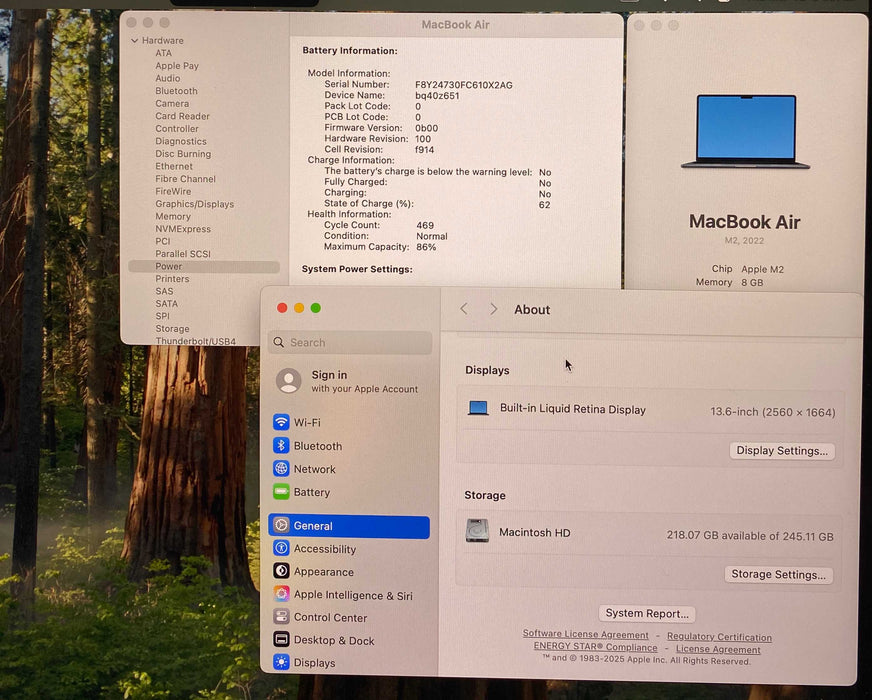Screen dimensions: 872x700
Task: Click the MacBook Air laptop image
Action: click(x=746, y=132)
